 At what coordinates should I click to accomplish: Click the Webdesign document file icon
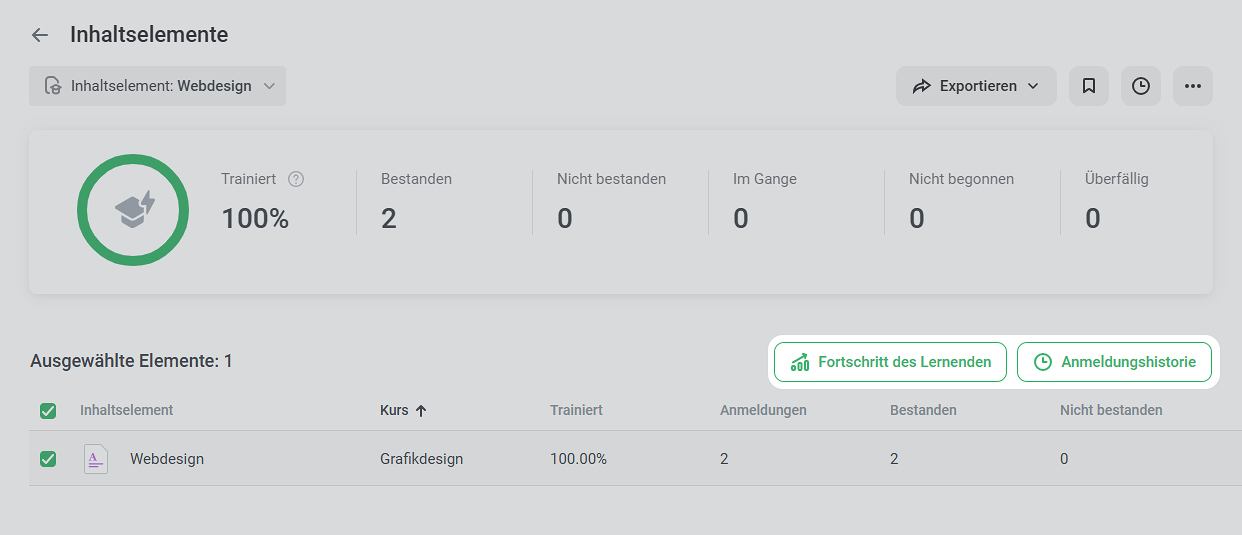coord(96,459)
